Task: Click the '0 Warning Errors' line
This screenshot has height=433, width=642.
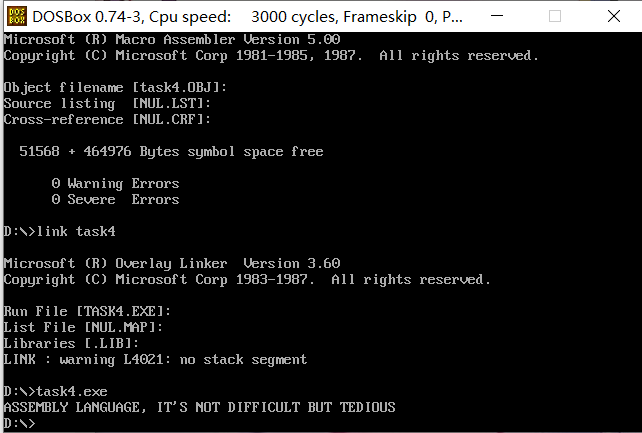Action: [115, 183]
